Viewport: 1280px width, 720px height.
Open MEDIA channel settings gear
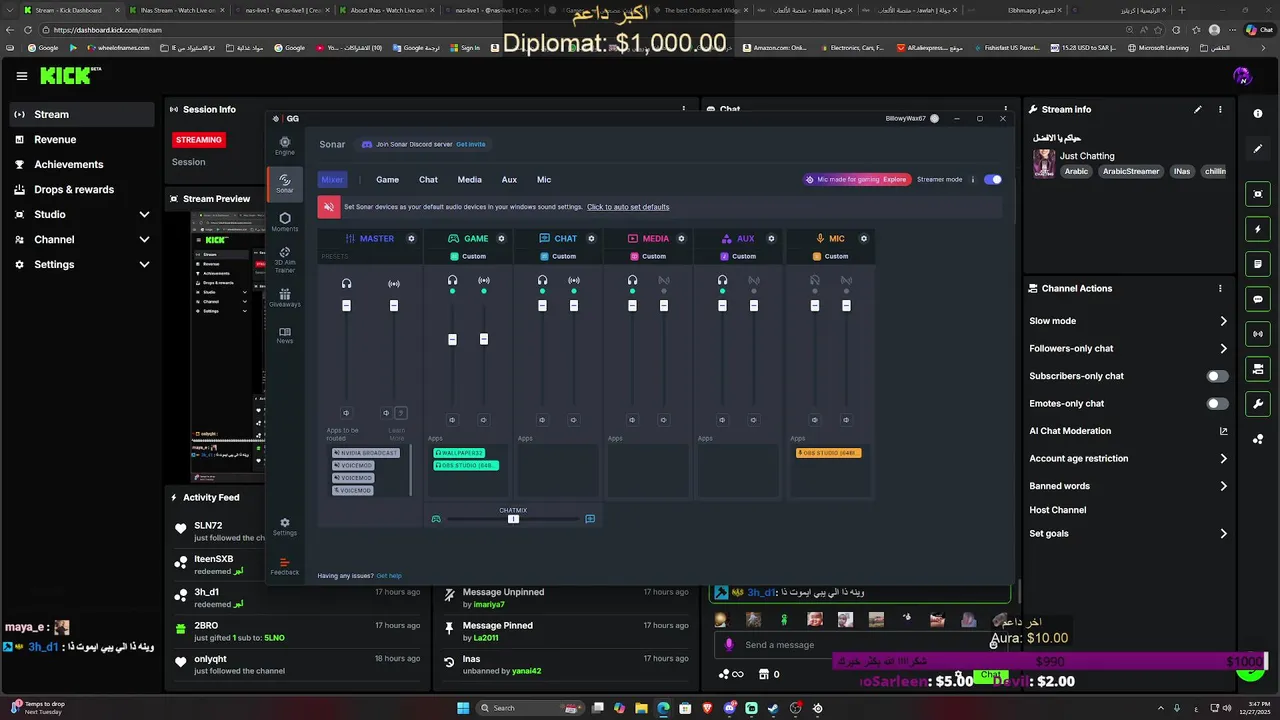tap(681, 239)
